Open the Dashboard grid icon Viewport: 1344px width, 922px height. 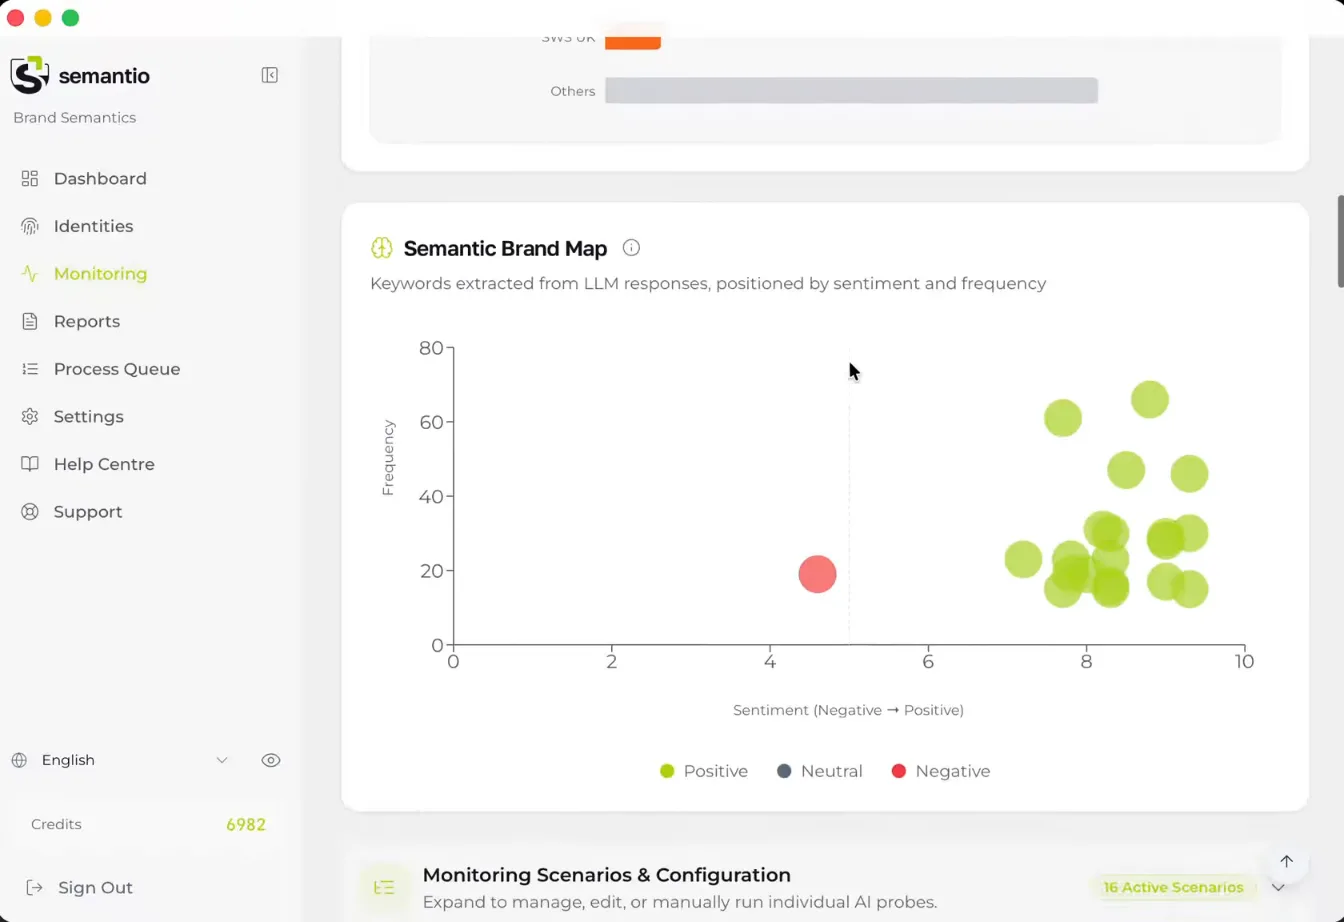pos(30,178)
